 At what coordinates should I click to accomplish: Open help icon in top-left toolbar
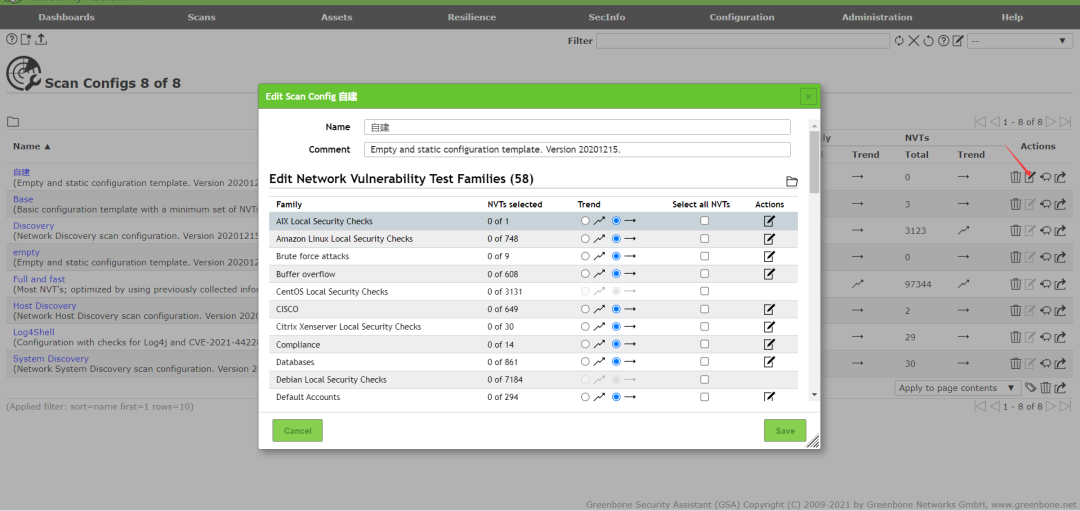[11, 40]
